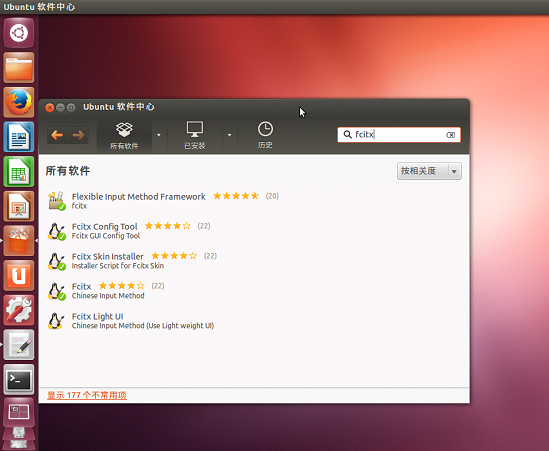Show the 已安装 installed software view

coord(195,136)
